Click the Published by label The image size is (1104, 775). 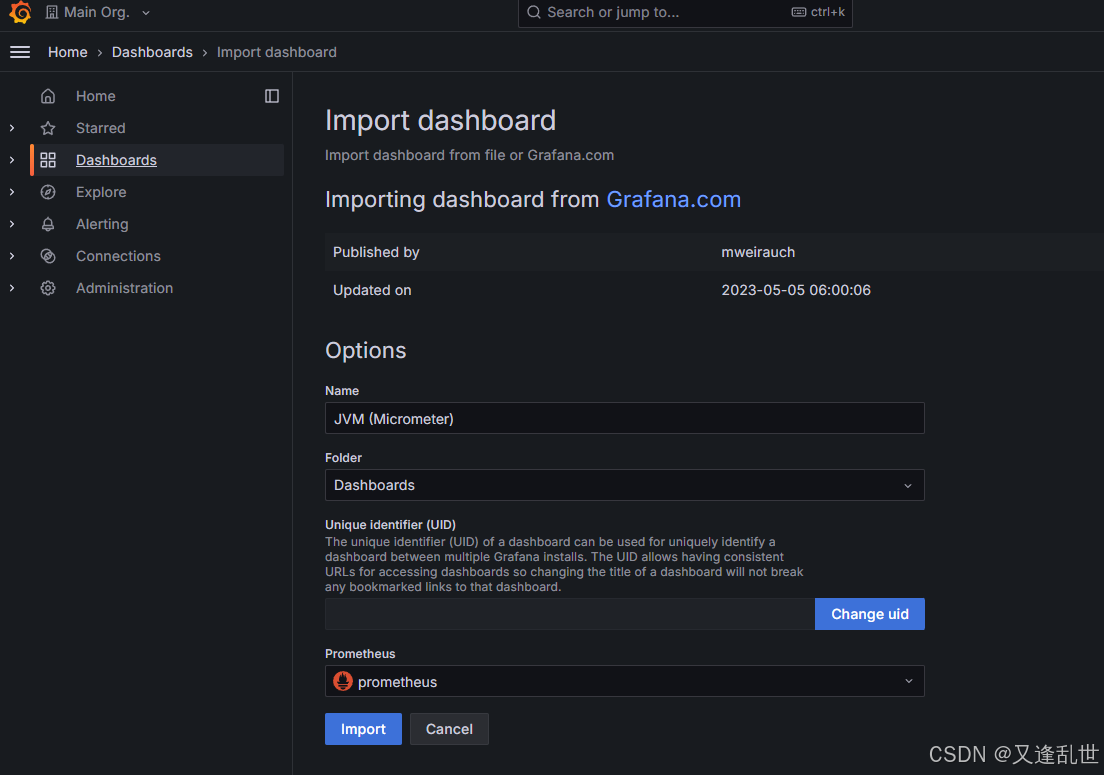point(376,252)
